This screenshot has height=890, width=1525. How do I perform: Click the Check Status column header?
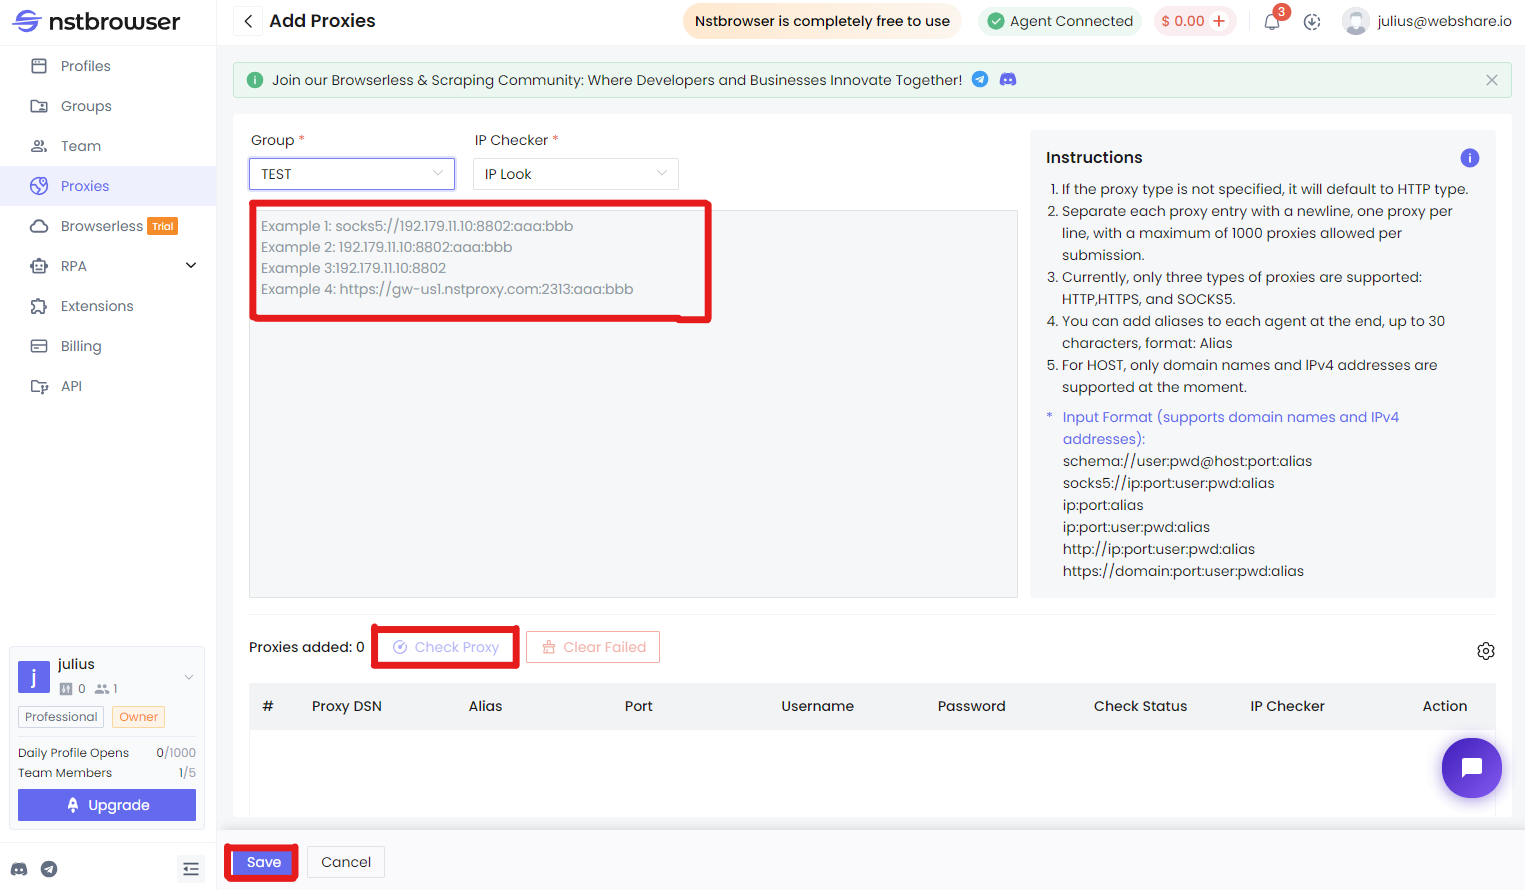pyautogui.click(x=1140, y=706)
